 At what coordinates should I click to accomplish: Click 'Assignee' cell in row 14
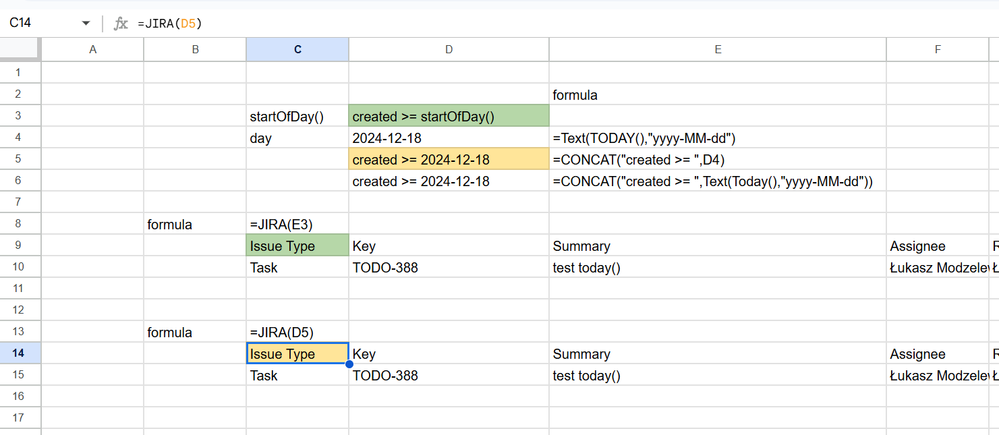938,353
